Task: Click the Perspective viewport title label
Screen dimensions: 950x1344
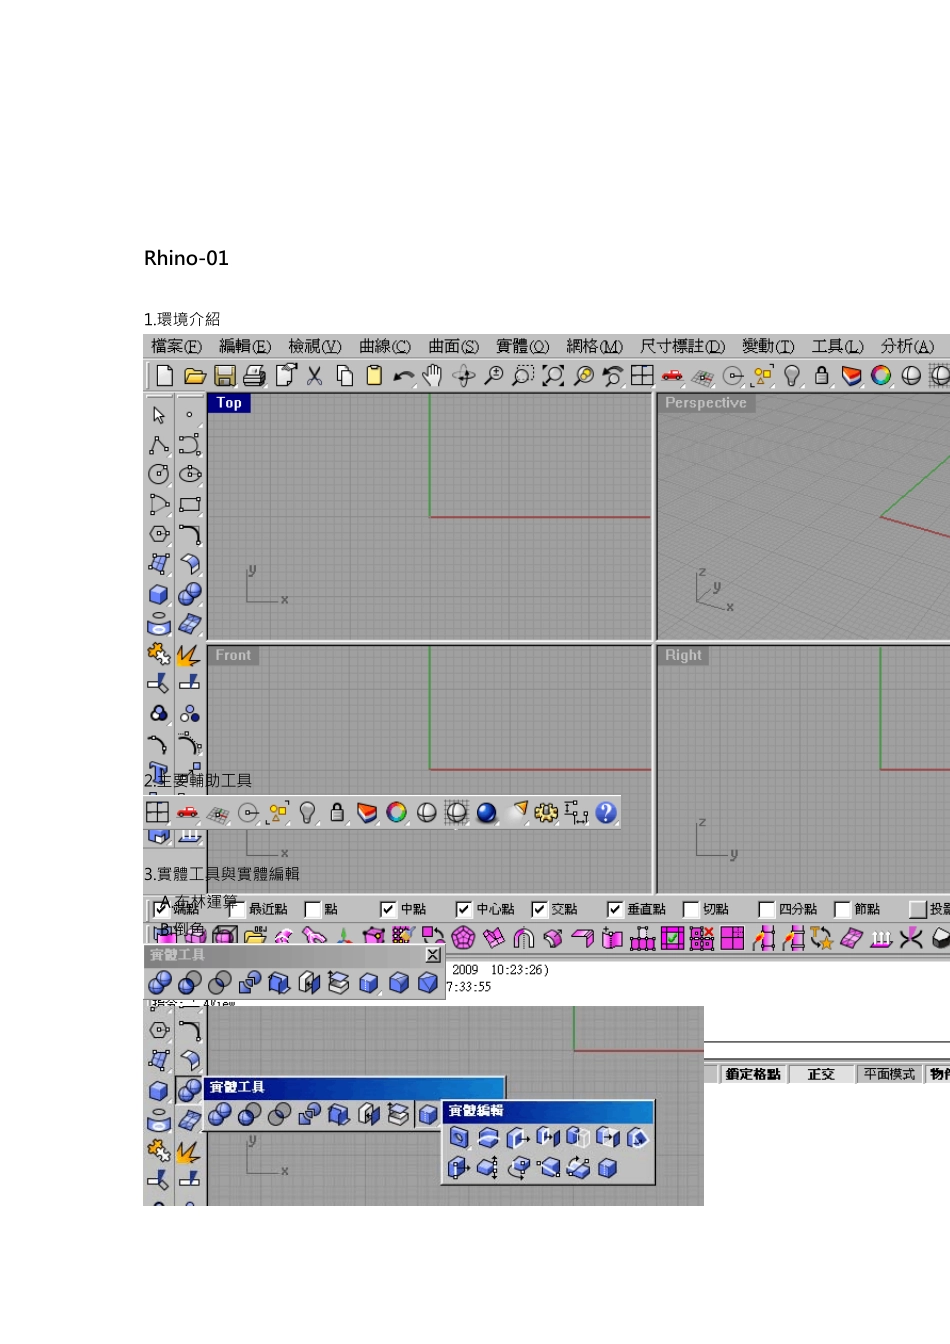Action: [x=706, y=403]
